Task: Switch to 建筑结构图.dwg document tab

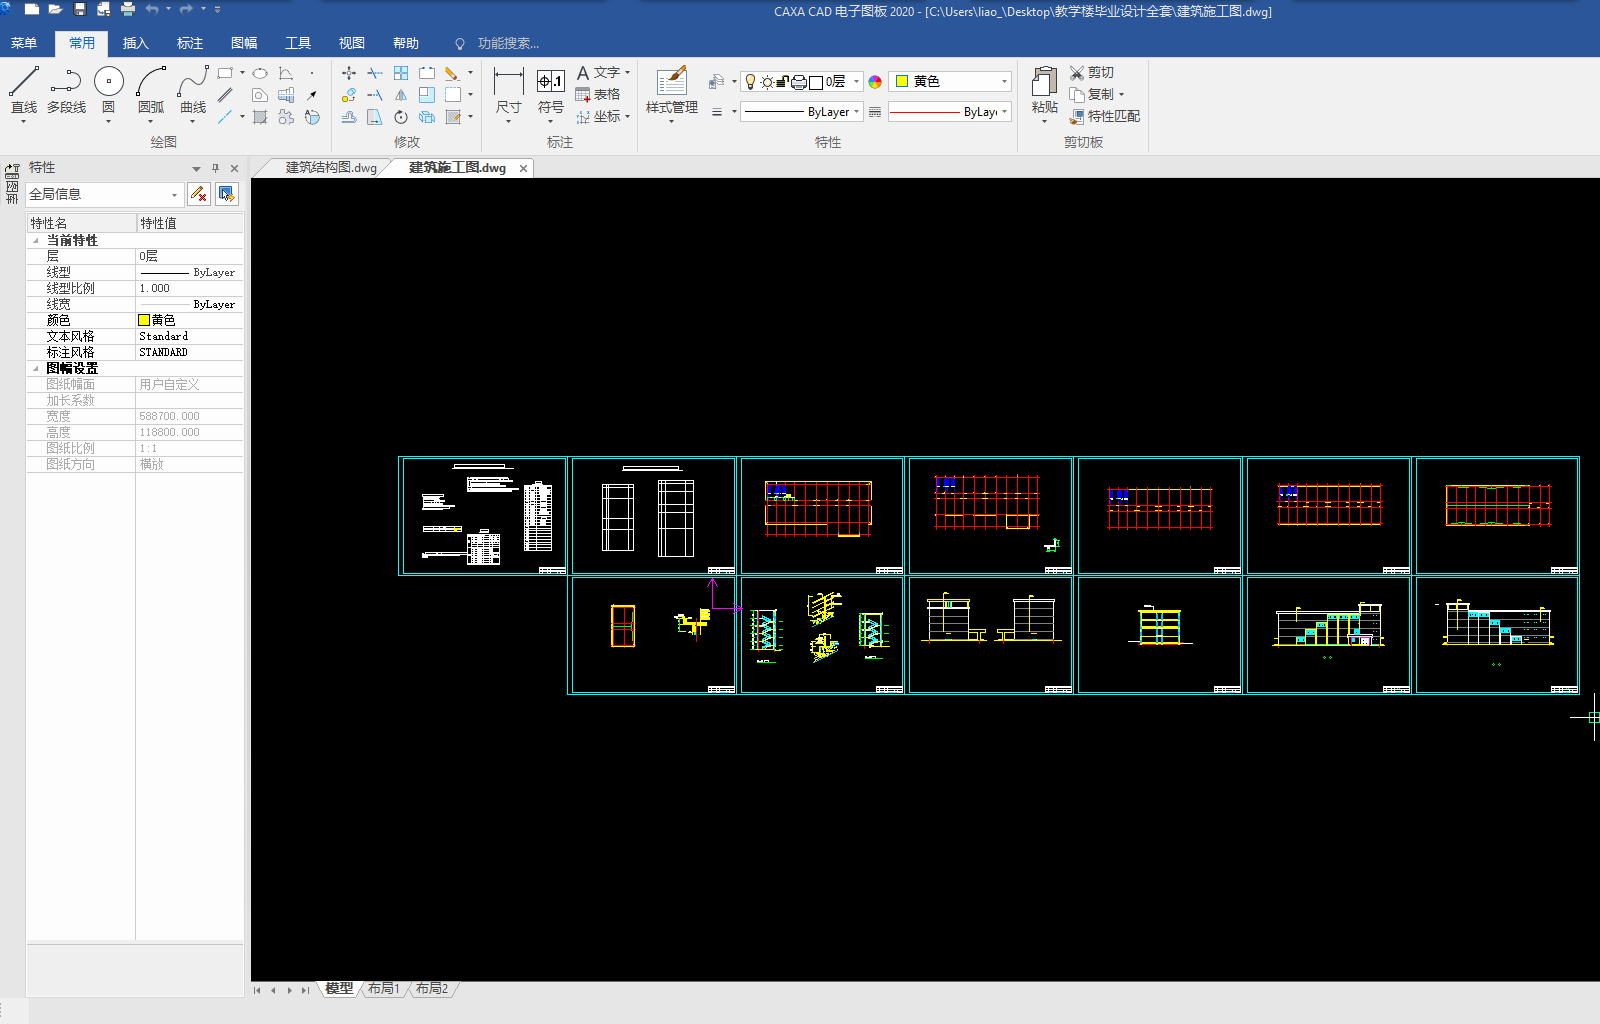Action: point(331,168)
